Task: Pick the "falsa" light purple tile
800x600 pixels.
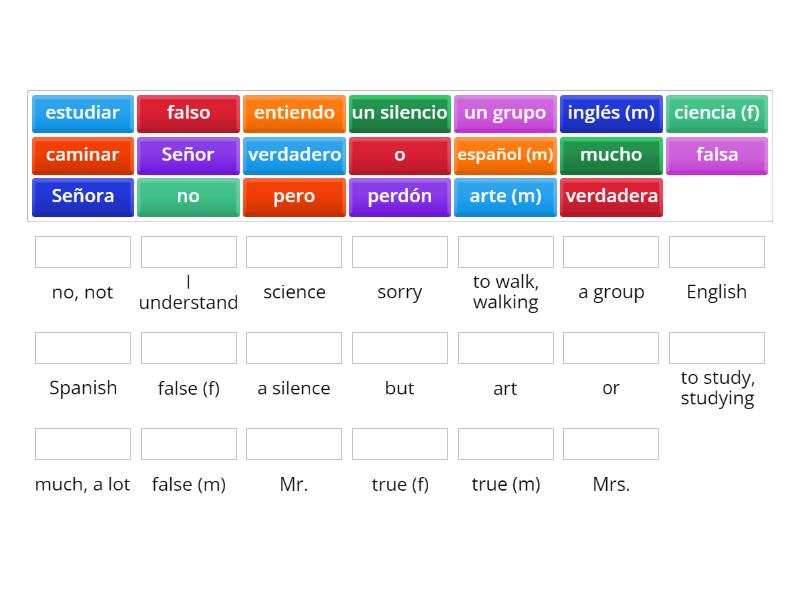Action: pyautogui.click(x=717, y=155)
